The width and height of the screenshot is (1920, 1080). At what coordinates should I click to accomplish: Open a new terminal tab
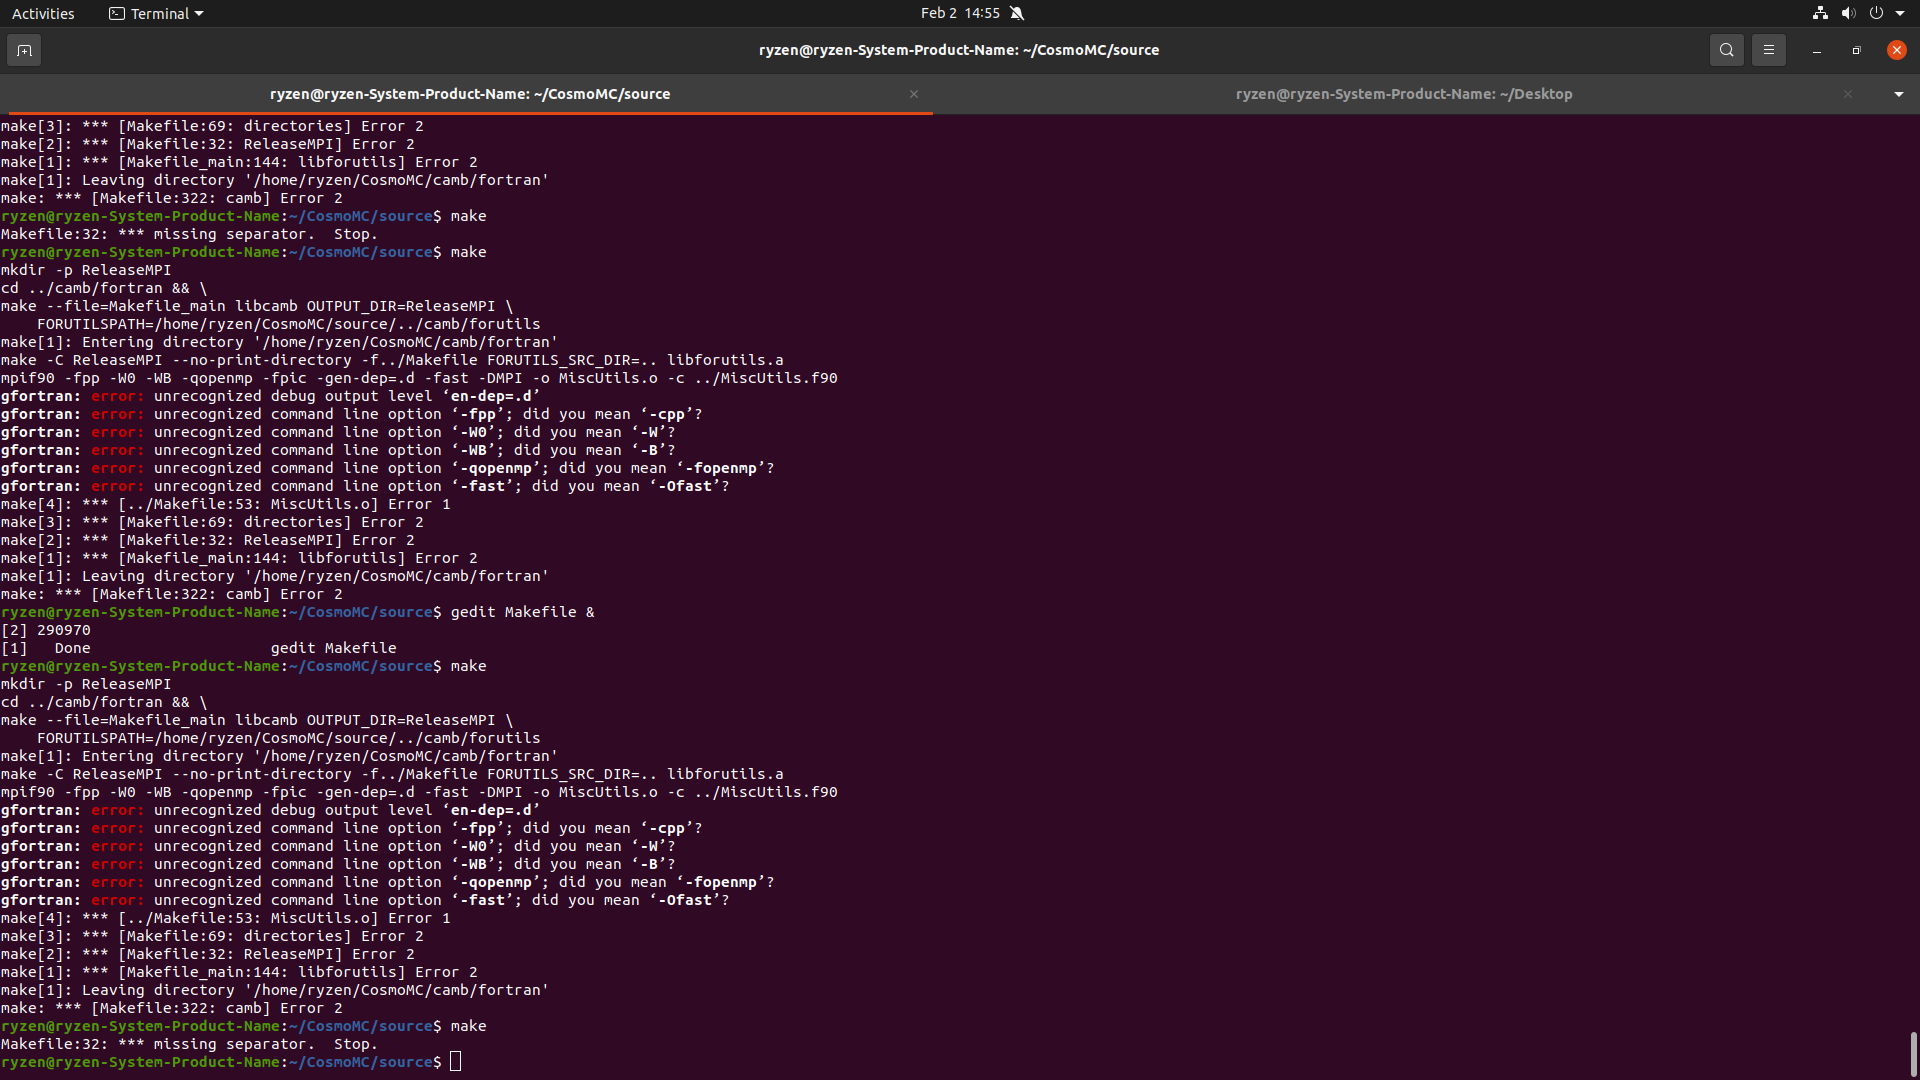[24, 50]
